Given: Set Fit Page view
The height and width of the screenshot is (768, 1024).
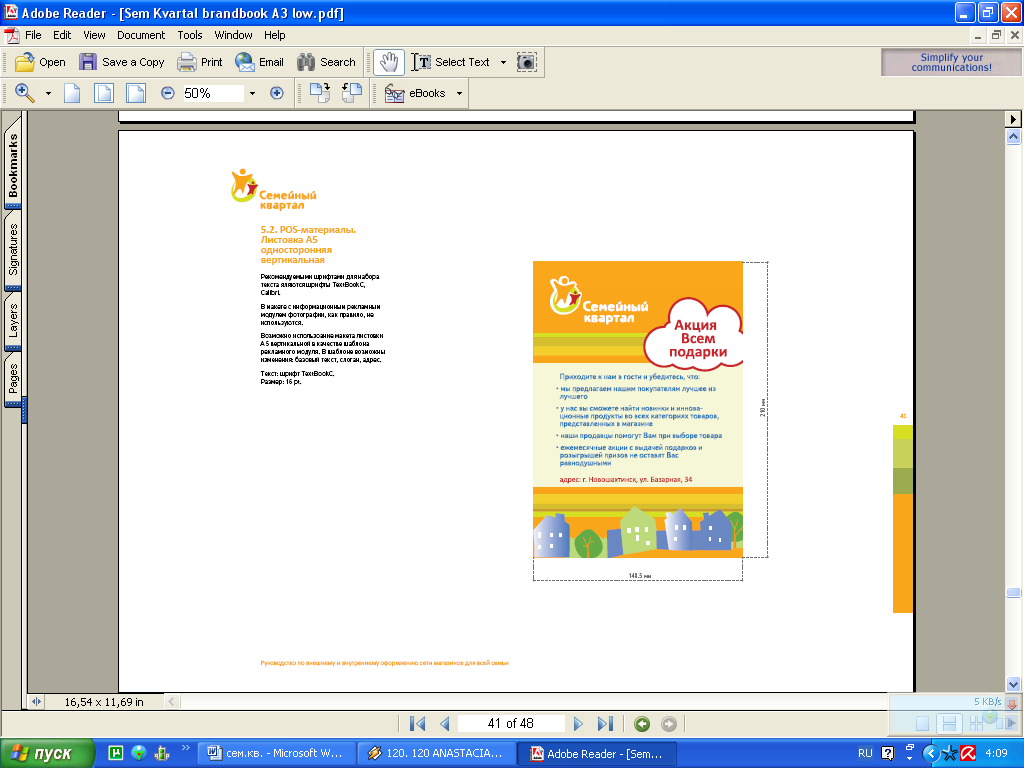Looking at the screenshot, I should [104, 93].
